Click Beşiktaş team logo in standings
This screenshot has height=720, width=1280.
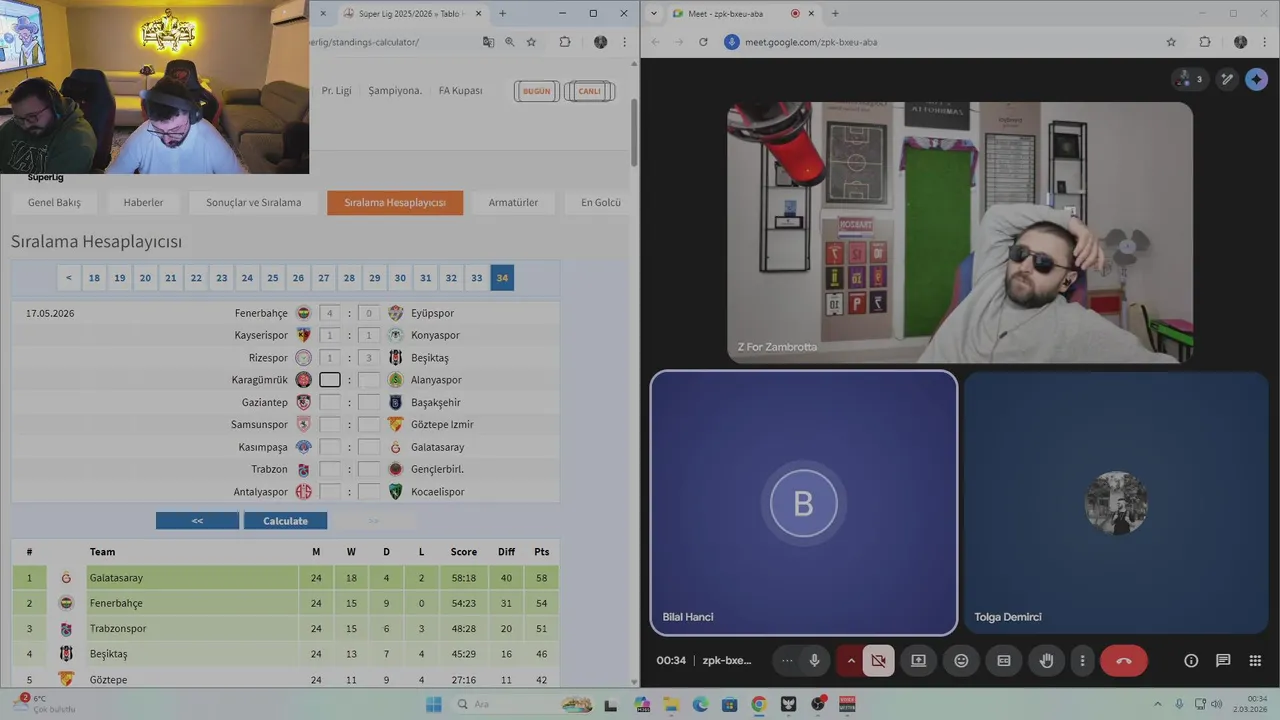click(x=66, y=654)
